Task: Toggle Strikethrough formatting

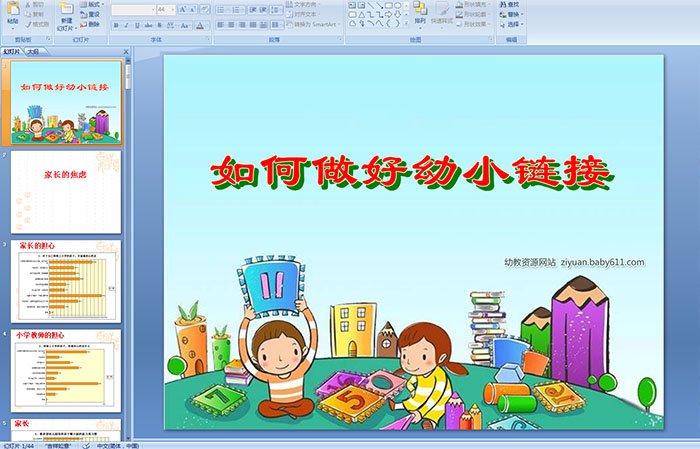Action: 148,25
